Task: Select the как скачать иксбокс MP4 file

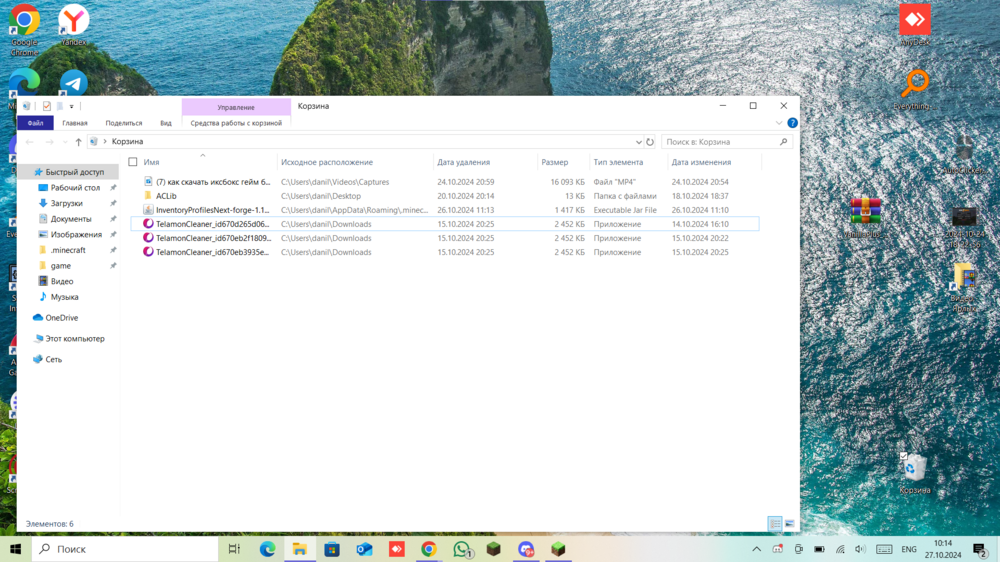Action: pyautogui.click(x=445, y=182)
